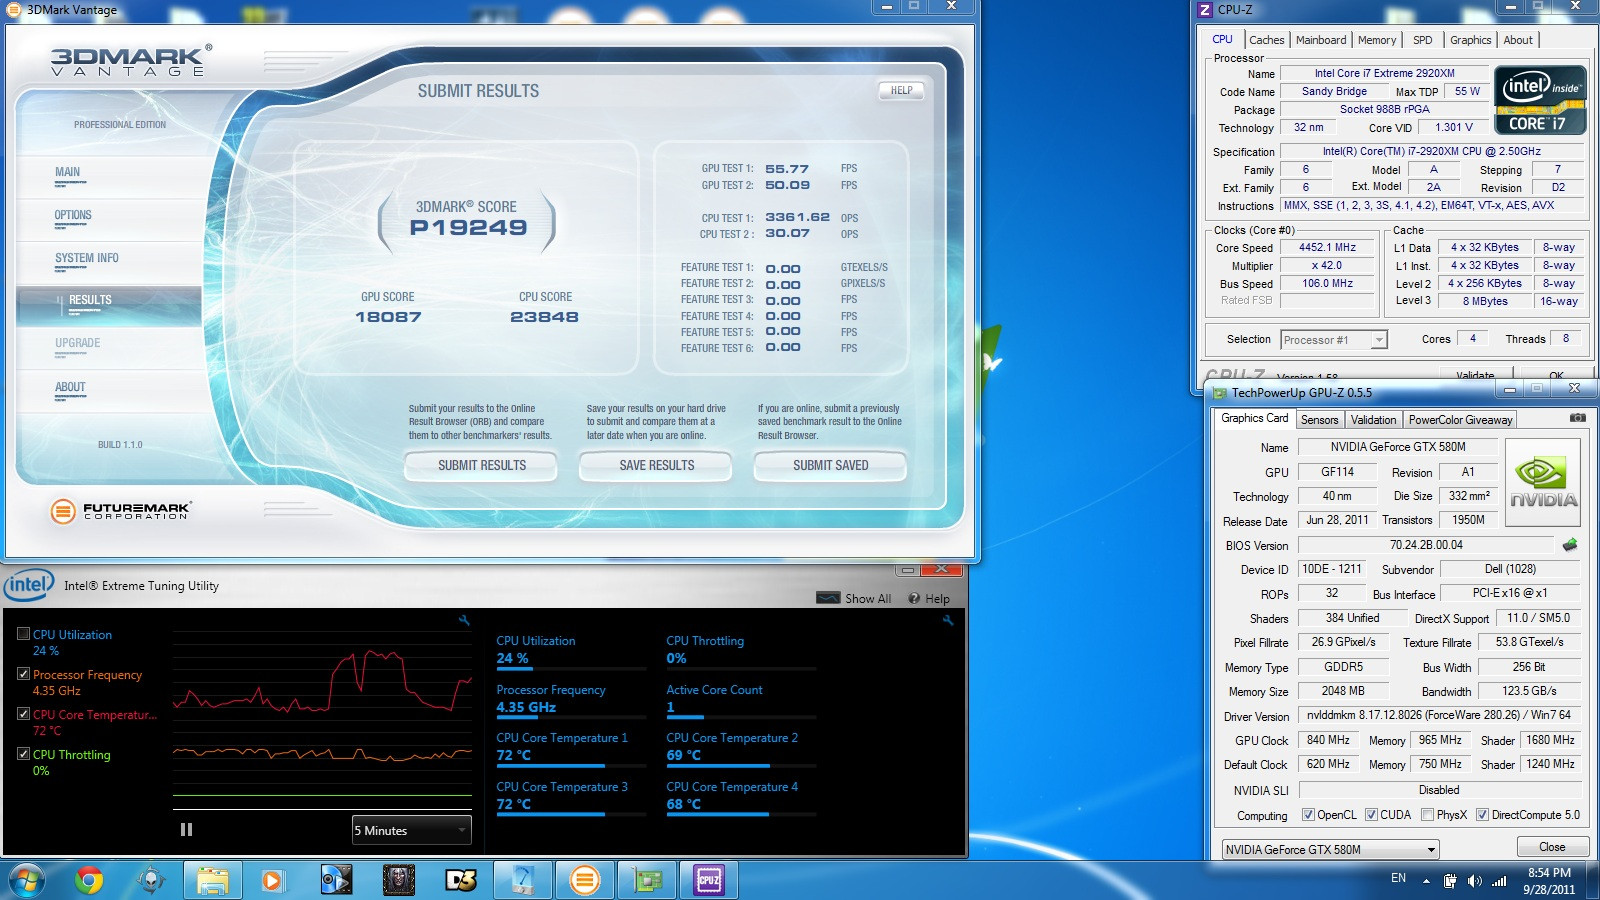Screen dimensions: 1600x900
Task: Click GPU-Z BIOS save chip icon
Action: point(1570,545)
